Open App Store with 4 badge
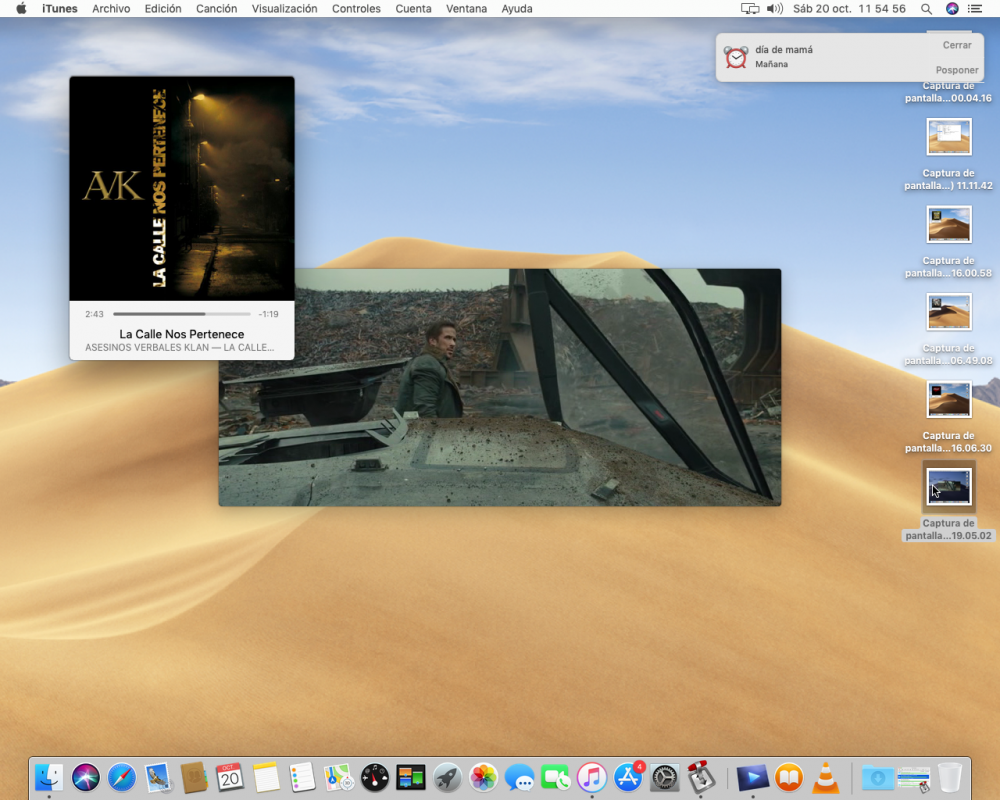Screen dimensions: 1000x800 pos(628,778)
